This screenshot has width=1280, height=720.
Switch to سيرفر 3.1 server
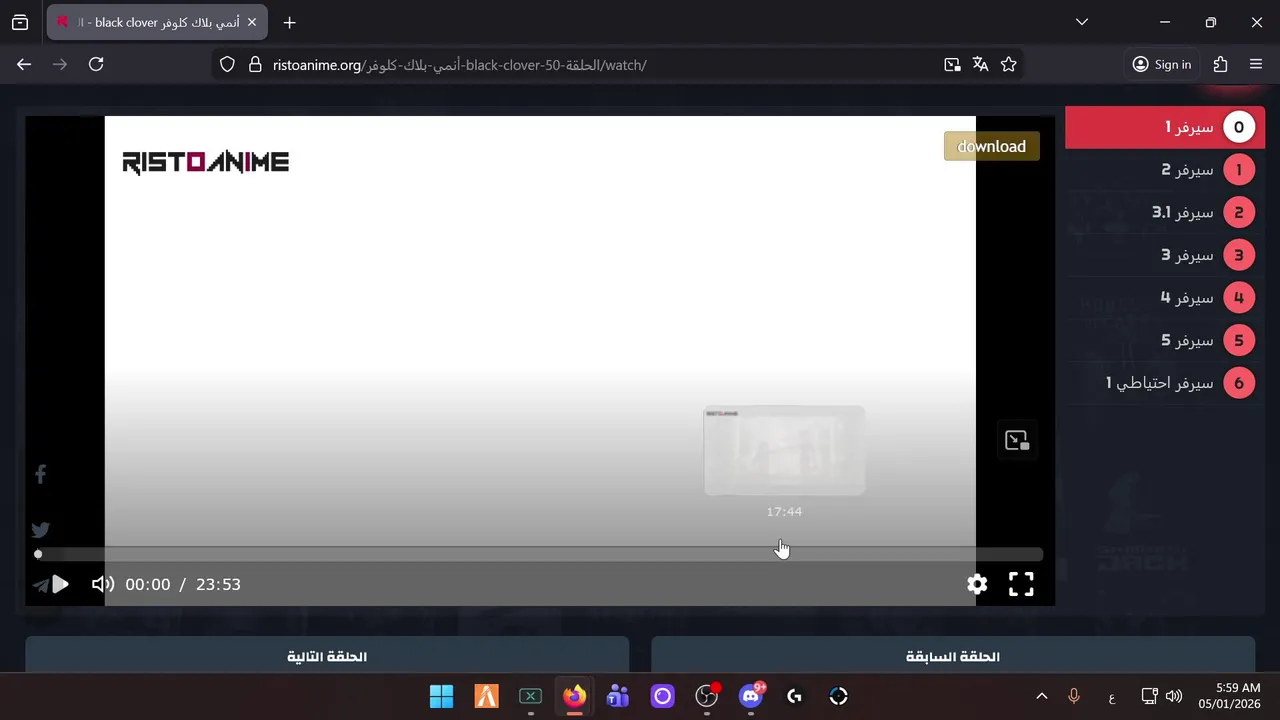(1165, 212)
